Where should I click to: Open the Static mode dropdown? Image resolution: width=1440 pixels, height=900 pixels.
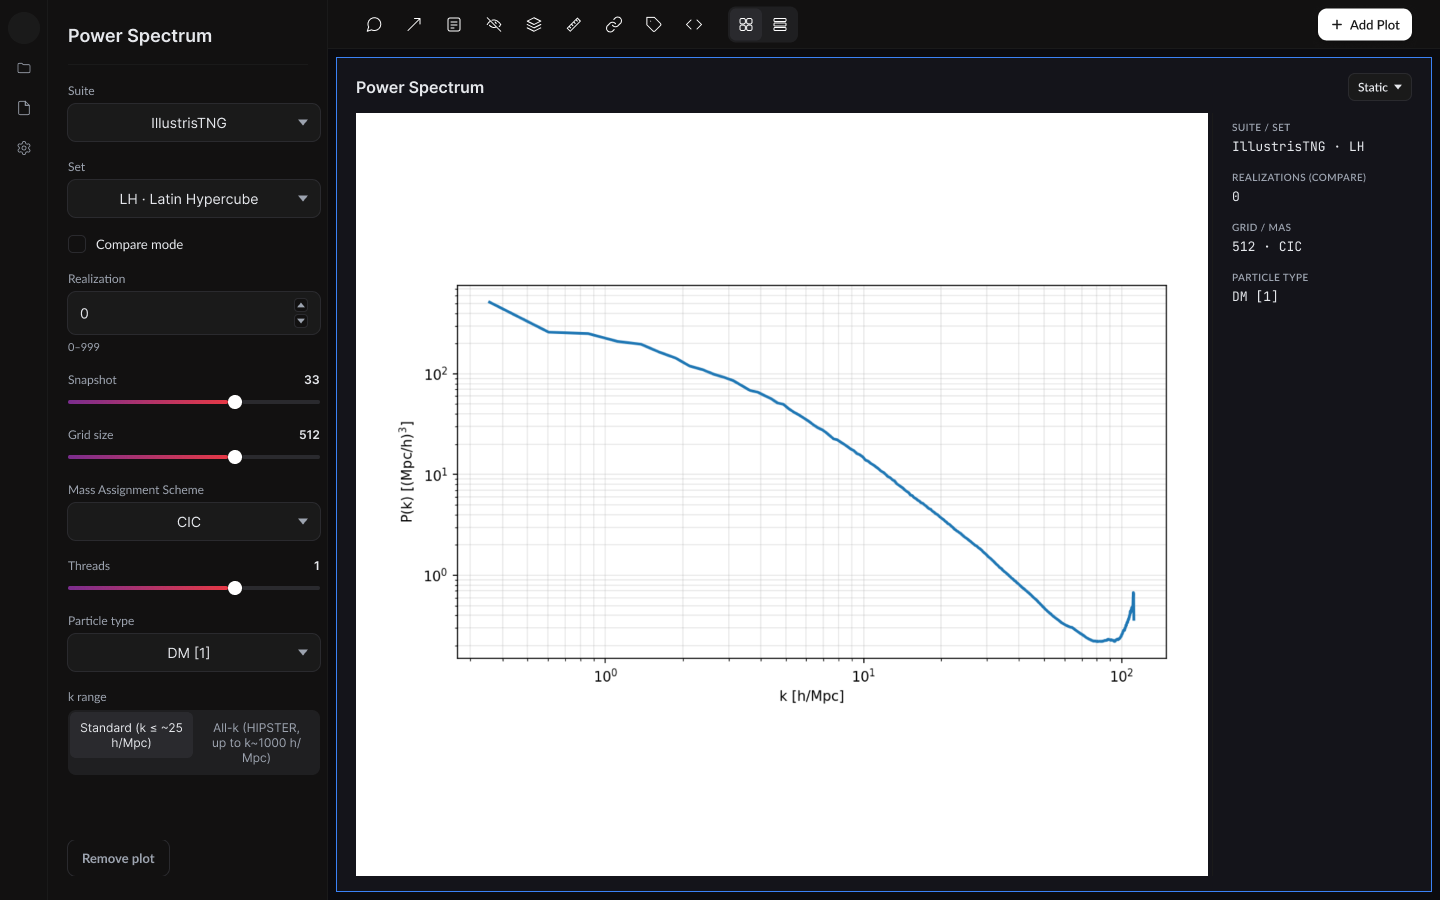click(x=1379, y=87)
